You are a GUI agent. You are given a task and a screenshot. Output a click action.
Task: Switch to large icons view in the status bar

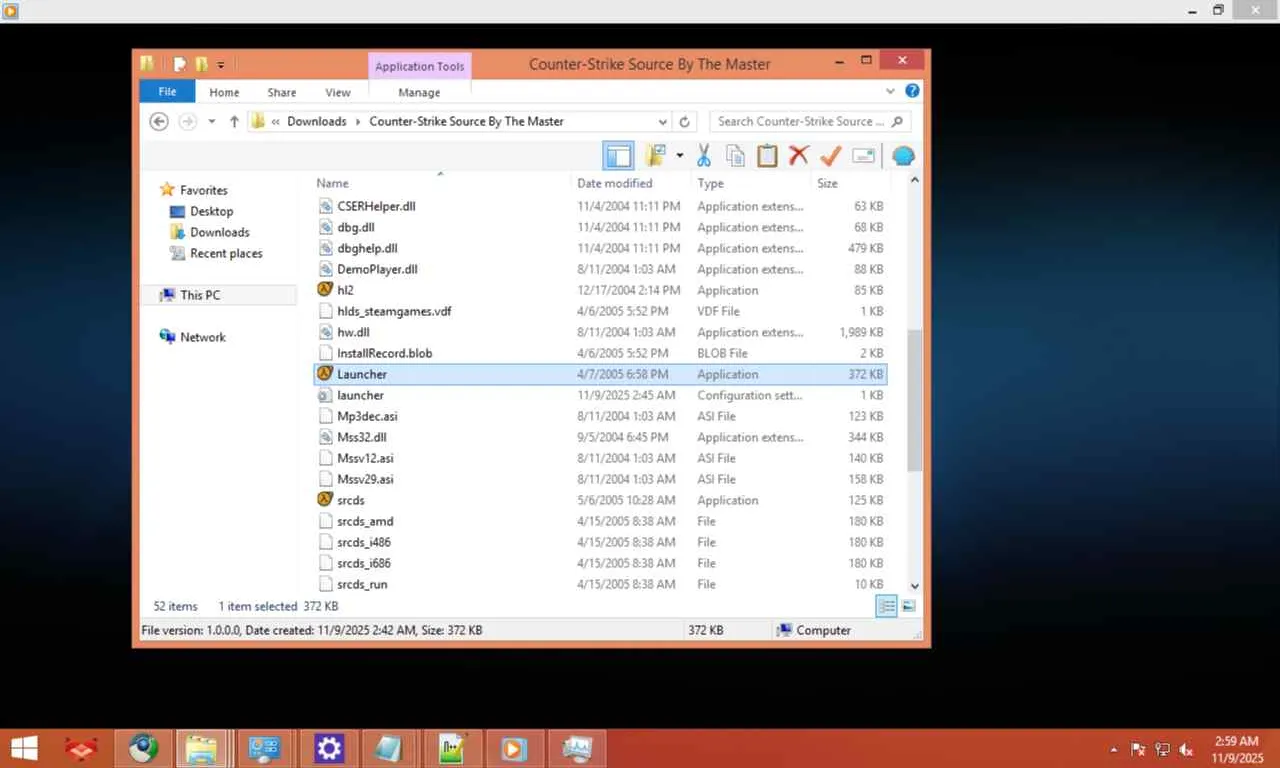click(908, 606)
